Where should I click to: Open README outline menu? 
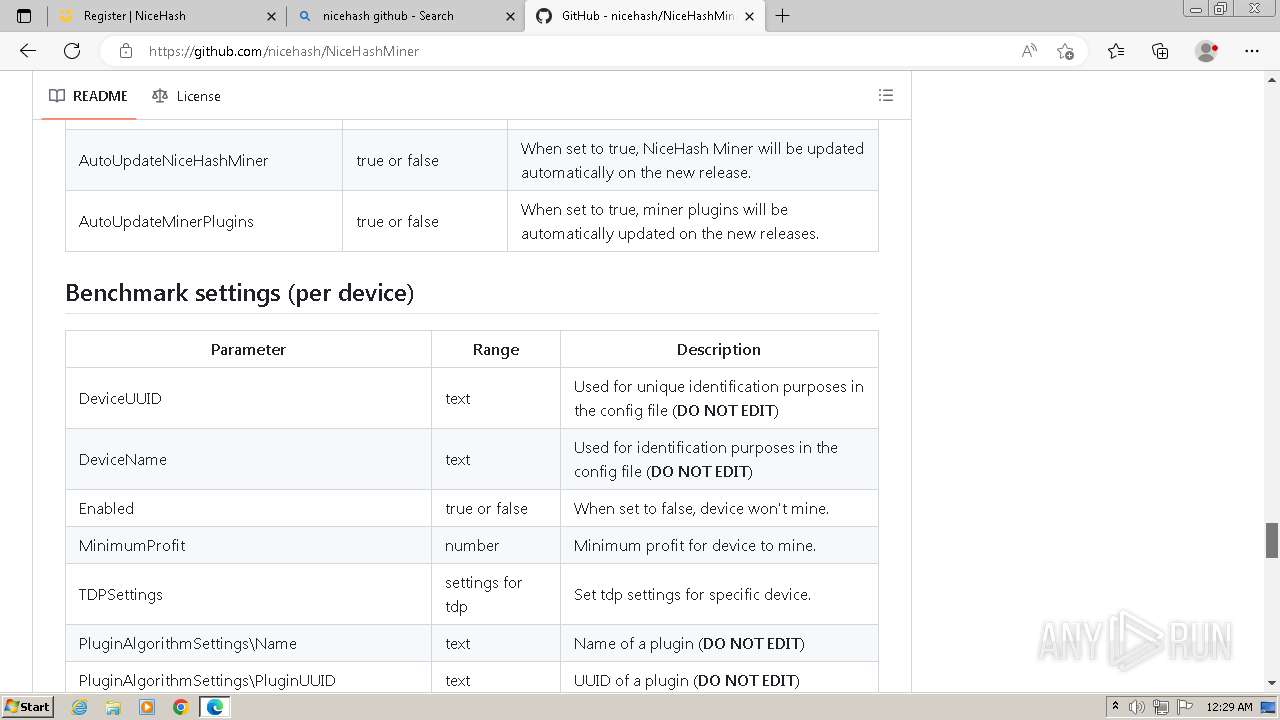point(886,95)
